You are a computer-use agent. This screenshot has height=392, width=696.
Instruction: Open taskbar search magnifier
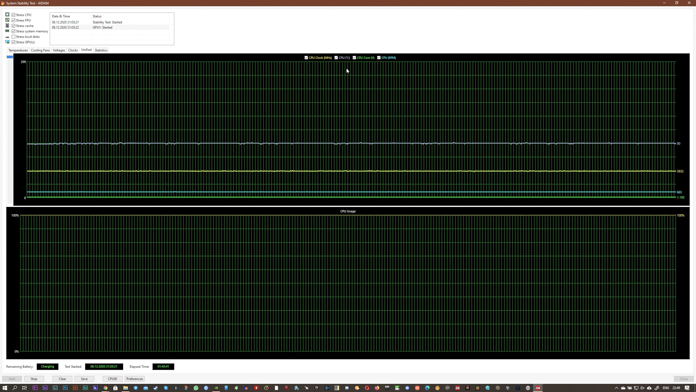point(15,388)
